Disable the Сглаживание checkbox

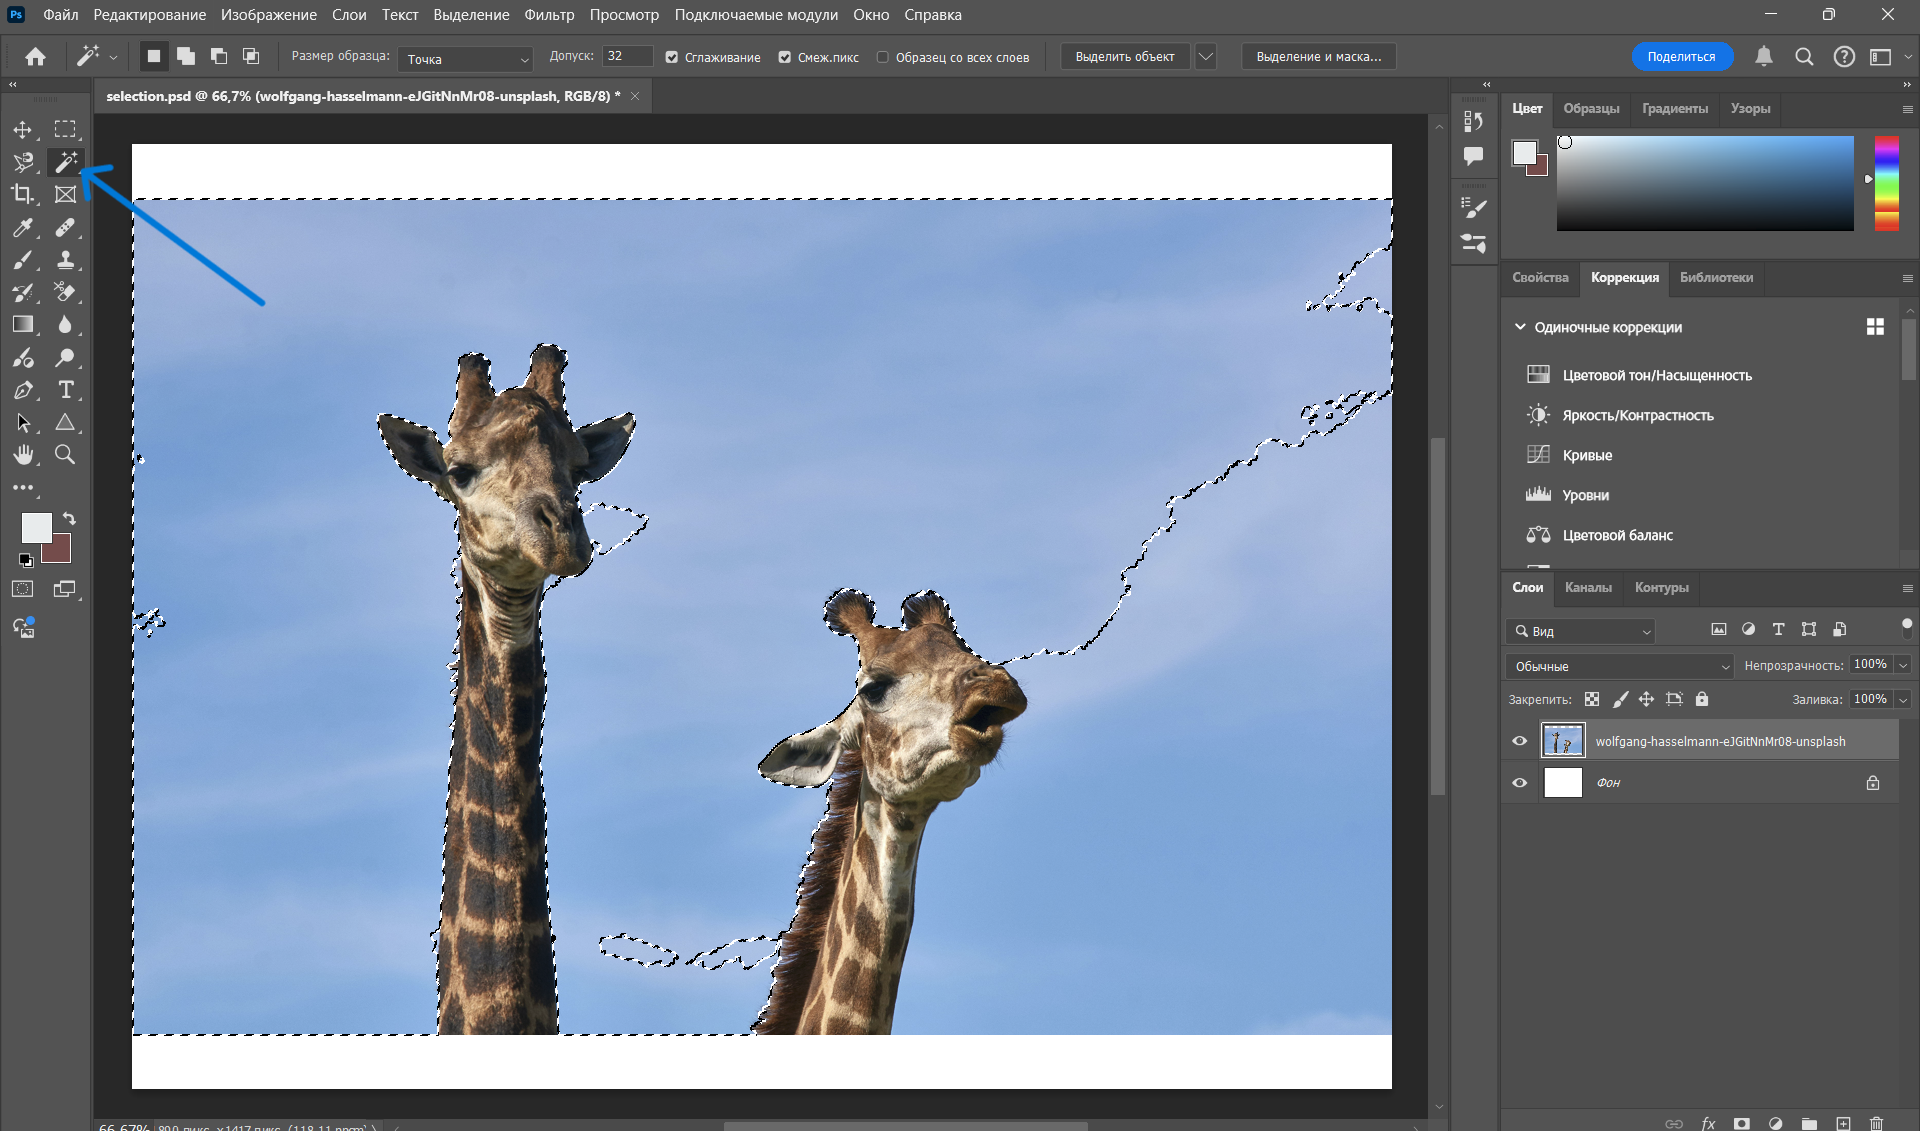[672, 57]
